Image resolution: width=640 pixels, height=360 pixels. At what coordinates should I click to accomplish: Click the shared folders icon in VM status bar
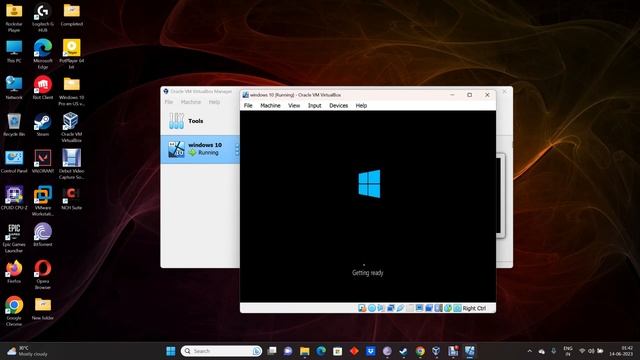pos(410,308)
